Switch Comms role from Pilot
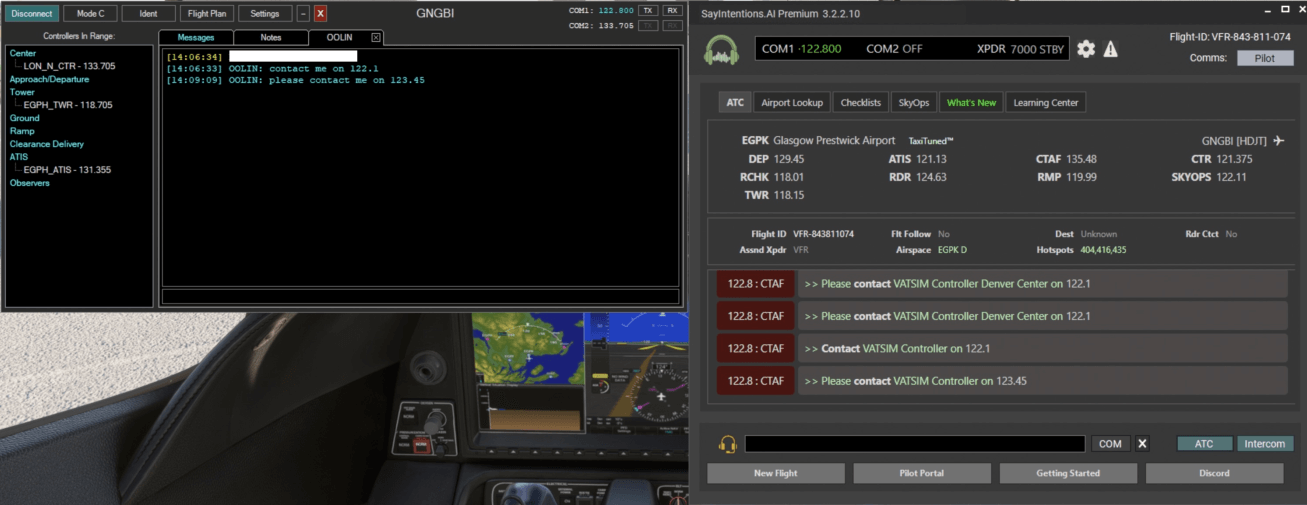The image size is (1307, 505). click(1265, 58)
